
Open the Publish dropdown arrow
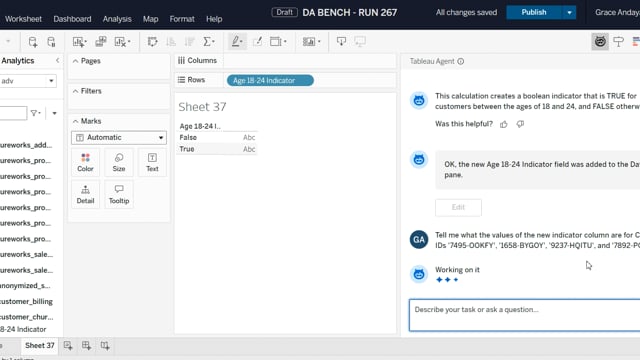coord(569,12)
